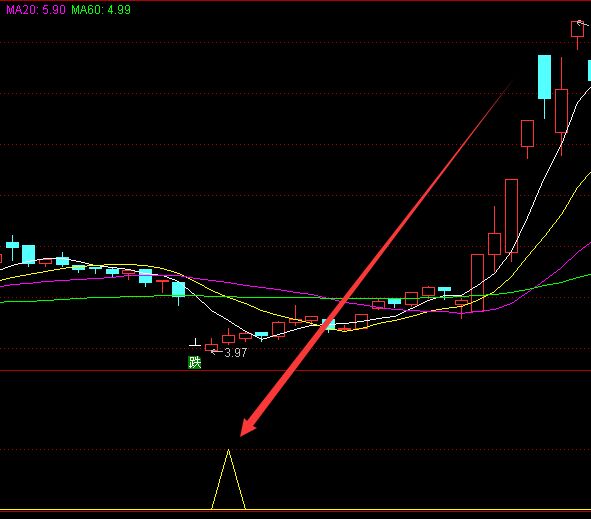Viewport: 591px width, 519px height.
Task: Click the white ⊥ marker above 跌
Action: tap(195, 342)
